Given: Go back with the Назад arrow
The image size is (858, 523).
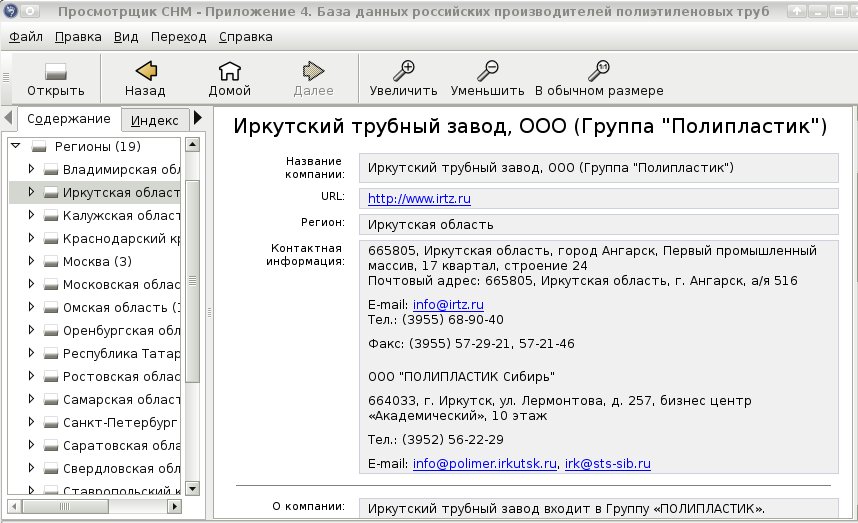Looking at the screenshot, I should point(146,71).
